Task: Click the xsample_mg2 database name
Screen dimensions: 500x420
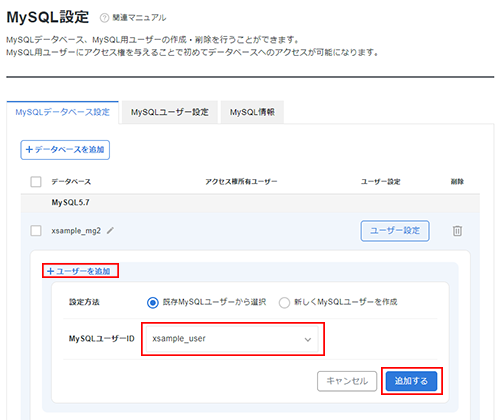Action: point(76,231)
